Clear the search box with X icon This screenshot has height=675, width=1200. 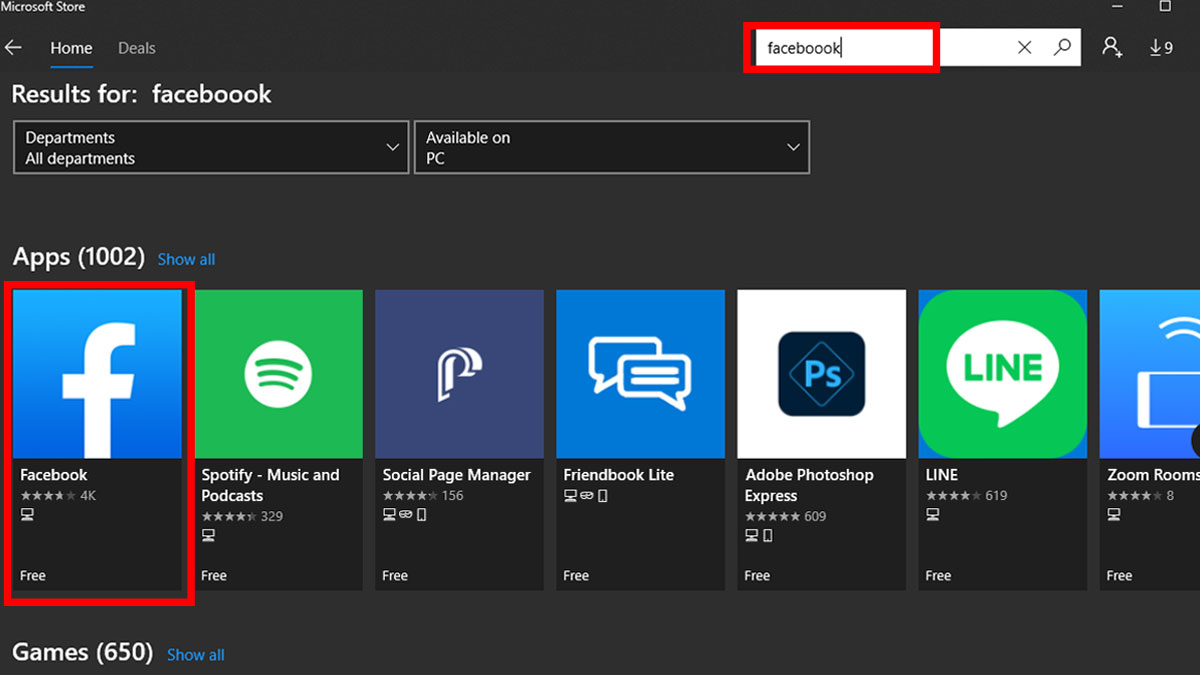coord(1024,47)
